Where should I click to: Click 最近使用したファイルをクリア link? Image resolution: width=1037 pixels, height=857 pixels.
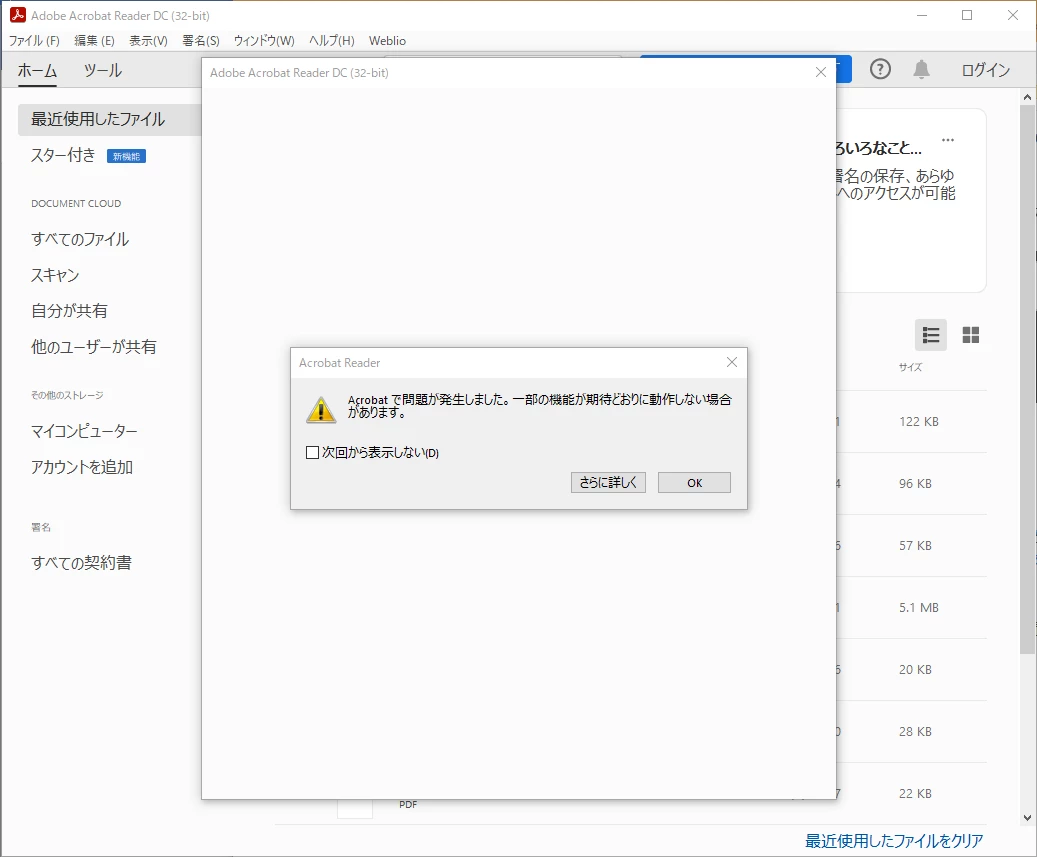893,840
